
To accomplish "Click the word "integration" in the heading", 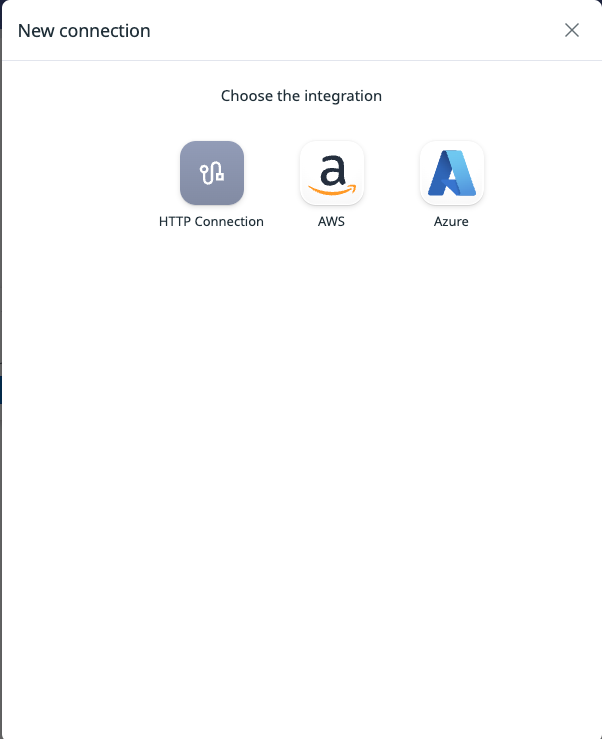I will [343, 96].
